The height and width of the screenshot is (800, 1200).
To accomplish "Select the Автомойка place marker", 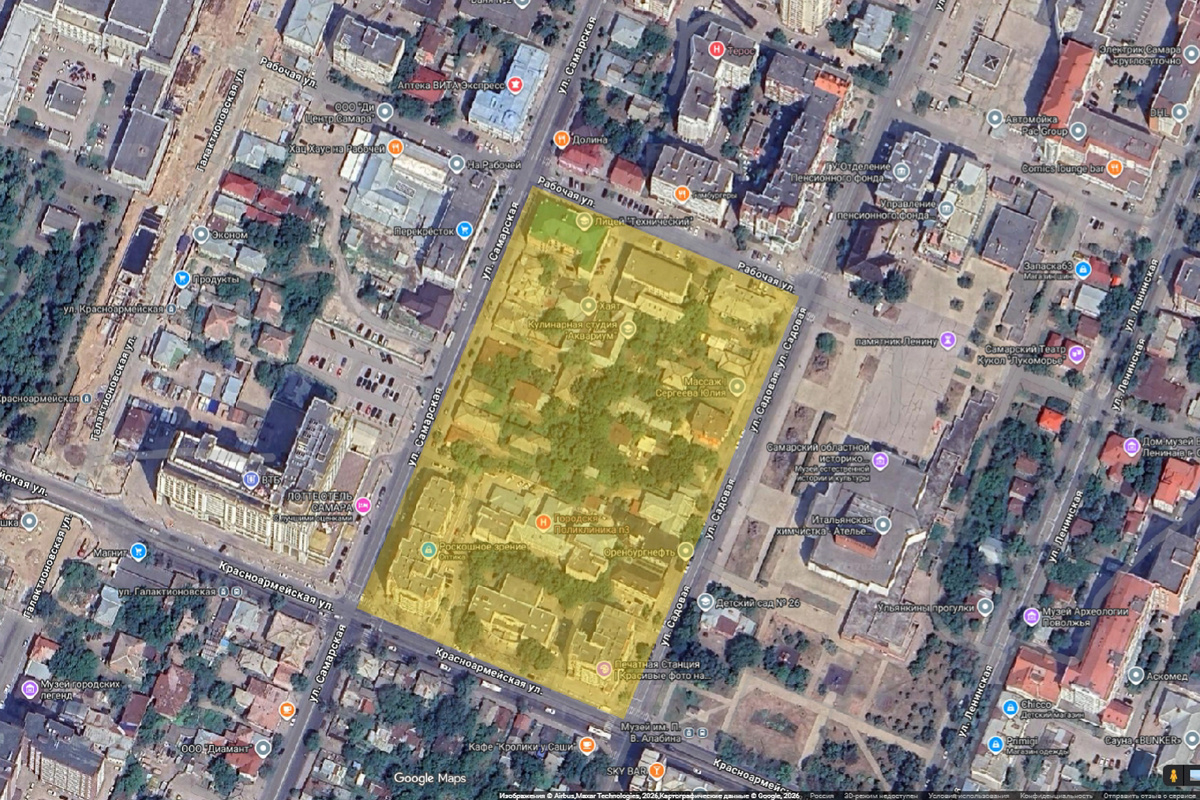I will pos(994,118).
